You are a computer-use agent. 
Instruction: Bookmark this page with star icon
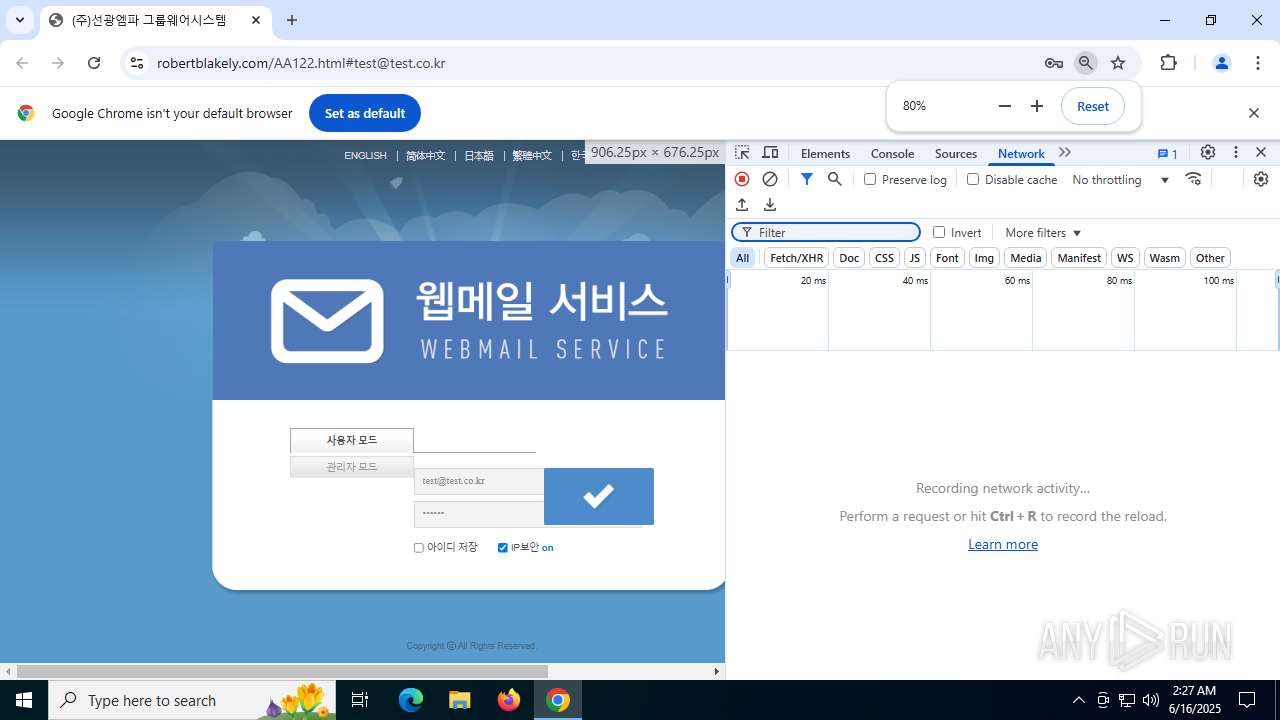click(x=1118, y=63)
